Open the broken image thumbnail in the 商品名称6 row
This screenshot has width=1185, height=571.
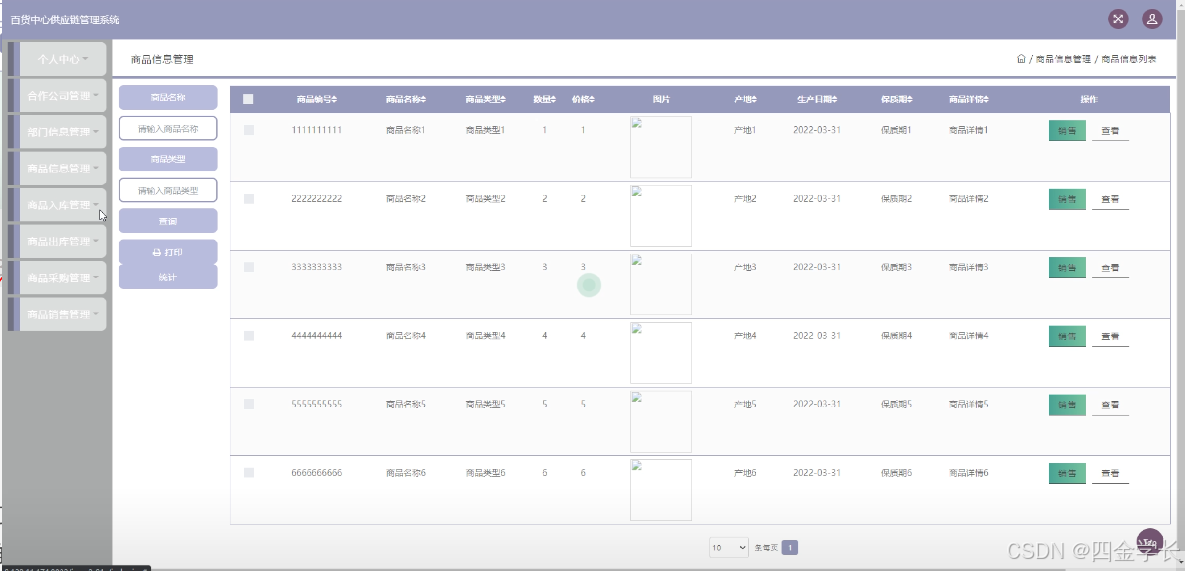tap(661, 489)
